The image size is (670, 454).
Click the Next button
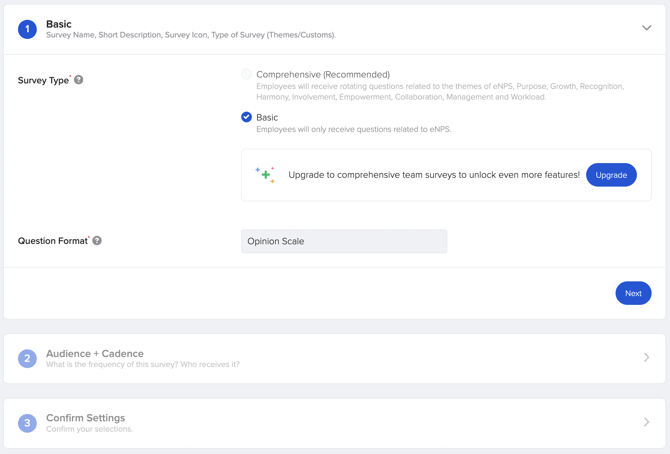pos(633,293)
